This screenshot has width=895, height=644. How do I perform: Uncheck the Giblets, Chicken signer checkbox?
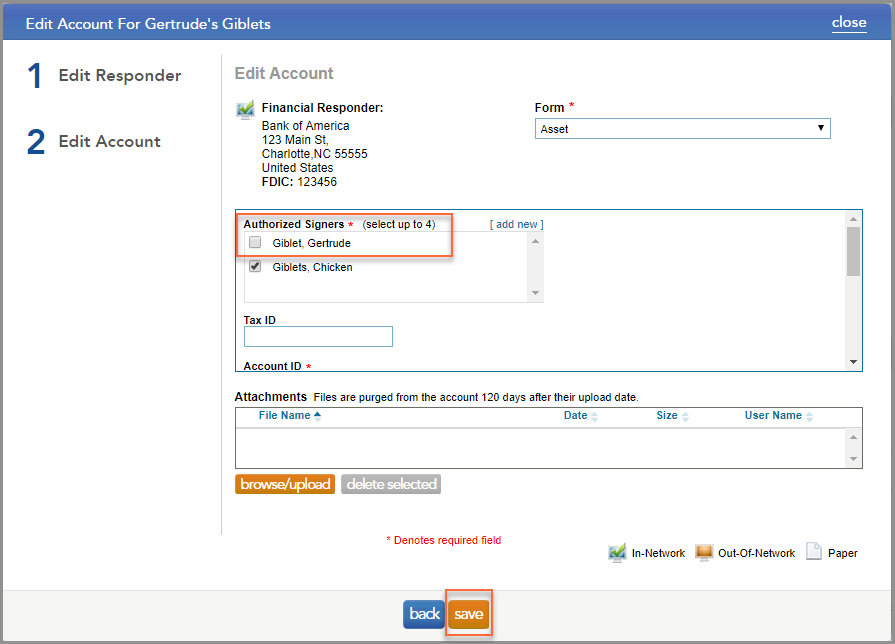pyautogui.click(x=254, y=265)
